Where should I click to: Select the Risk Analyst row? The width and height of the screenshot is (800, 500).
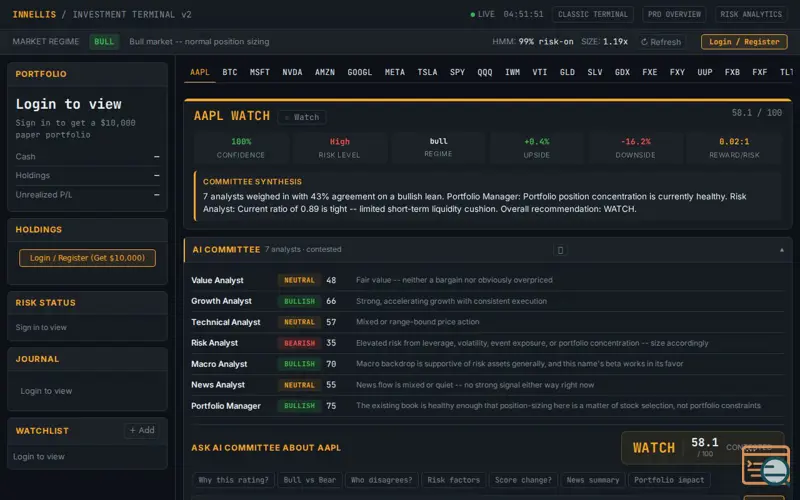click(487, 343)
